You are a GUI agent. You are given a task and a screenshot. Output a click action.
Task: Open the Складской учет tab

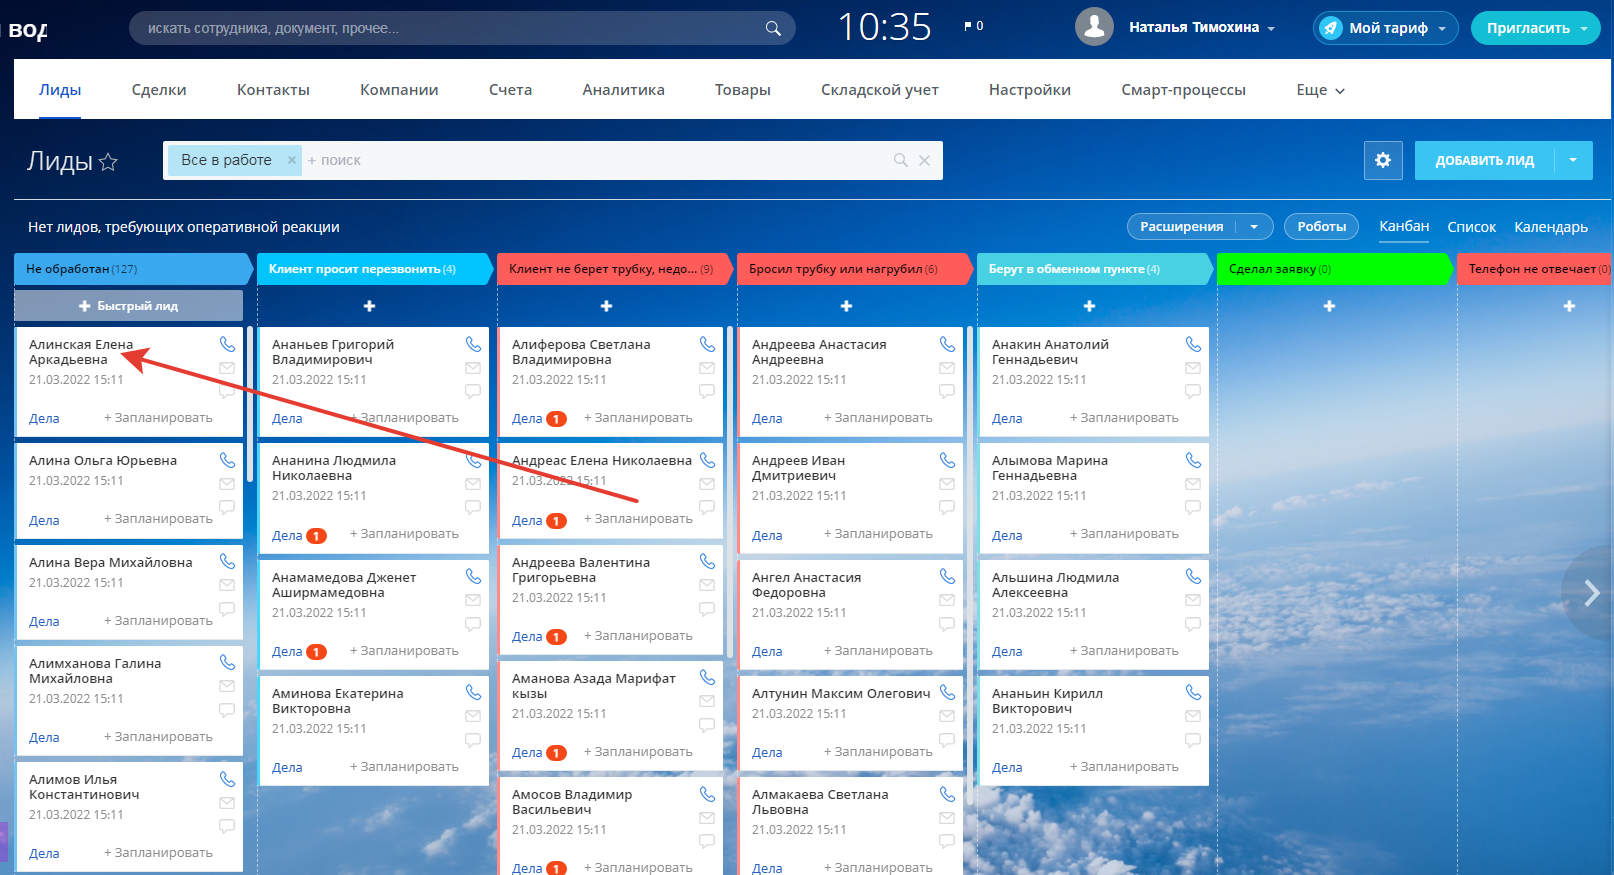(880, 90)
